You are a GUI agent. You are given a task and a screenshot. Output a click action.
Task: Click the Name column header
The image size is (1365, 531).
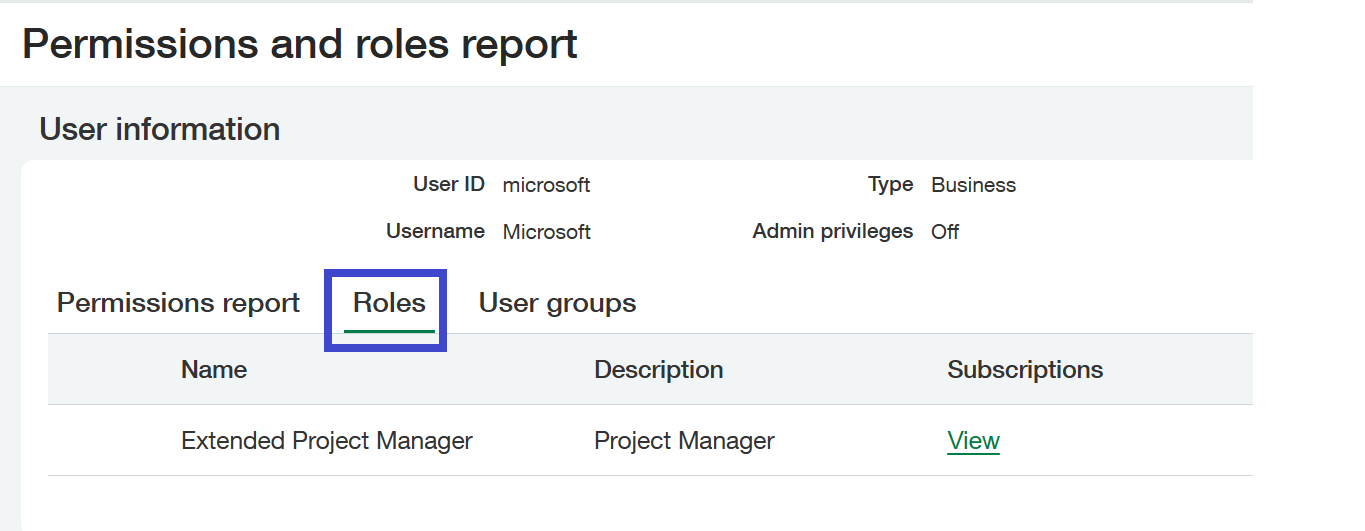tap(214, 369)
